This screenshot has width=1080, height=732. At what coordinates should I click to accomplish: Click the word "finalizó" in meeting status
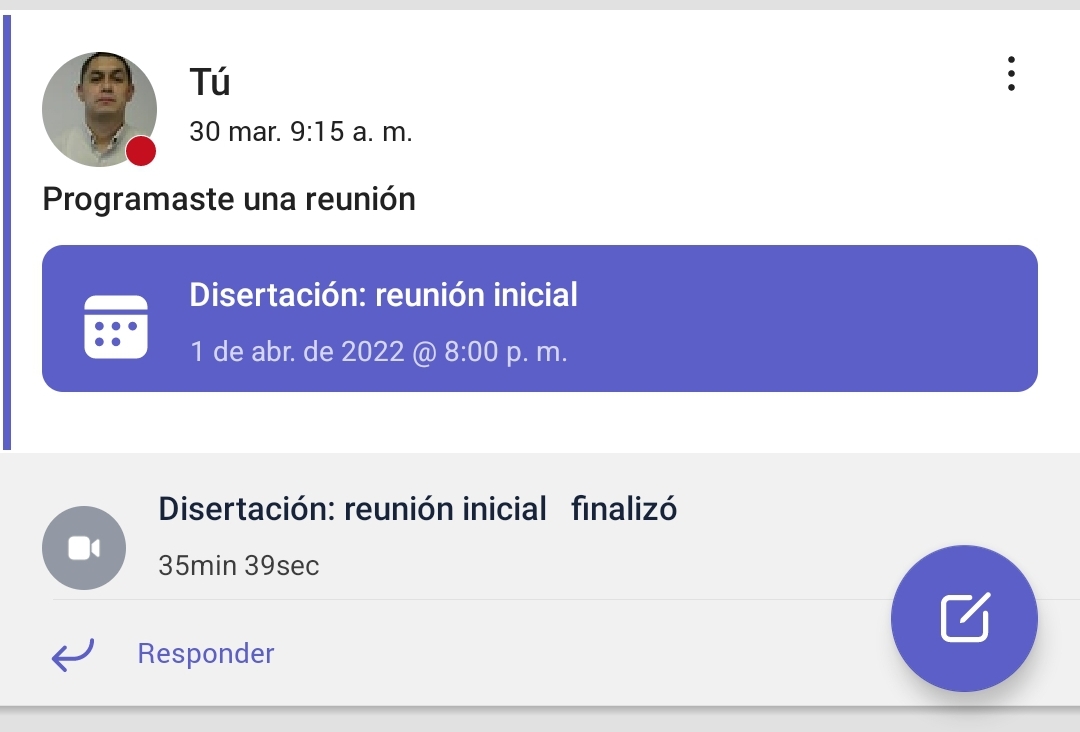pyautogui.click(x=624, y=510)
